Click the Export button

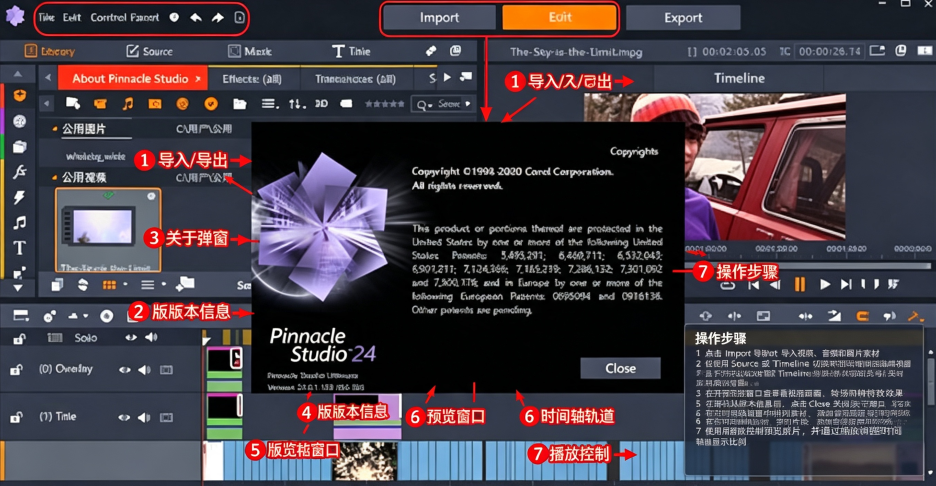tap(683, 18)
